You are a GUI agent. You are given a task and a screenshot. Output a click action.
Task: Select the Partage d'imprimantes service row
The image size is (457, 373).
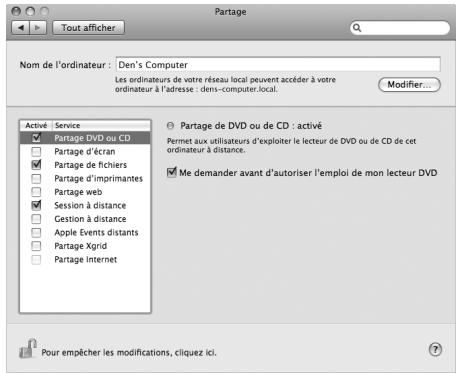tap(85, 179)
